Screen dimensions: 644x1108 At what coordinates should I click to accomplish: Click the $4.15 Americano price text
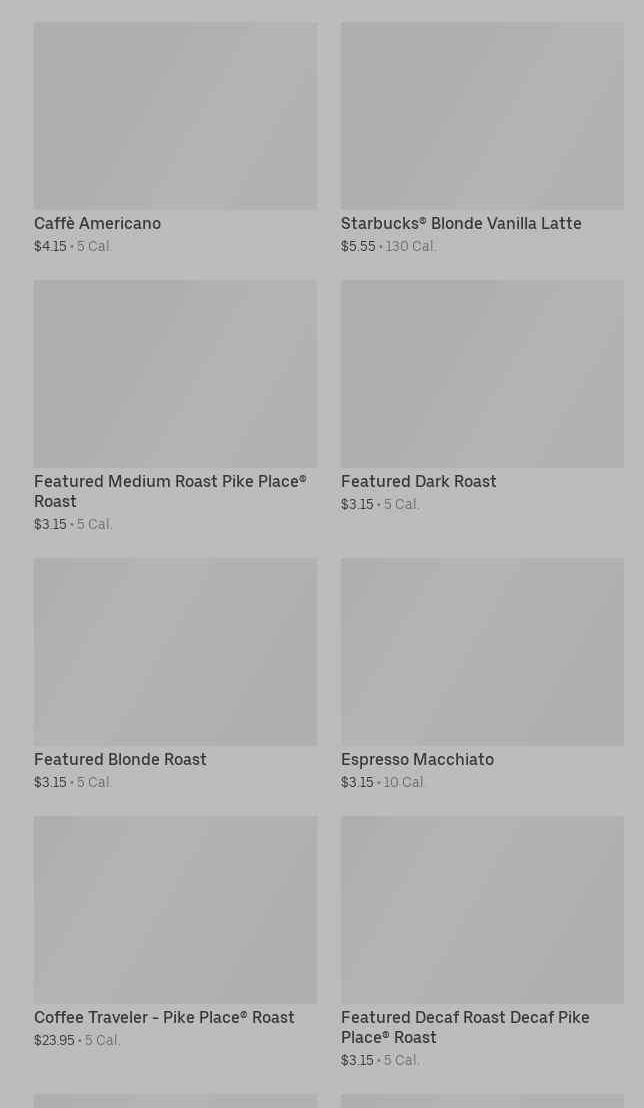[x=50, y=247]
